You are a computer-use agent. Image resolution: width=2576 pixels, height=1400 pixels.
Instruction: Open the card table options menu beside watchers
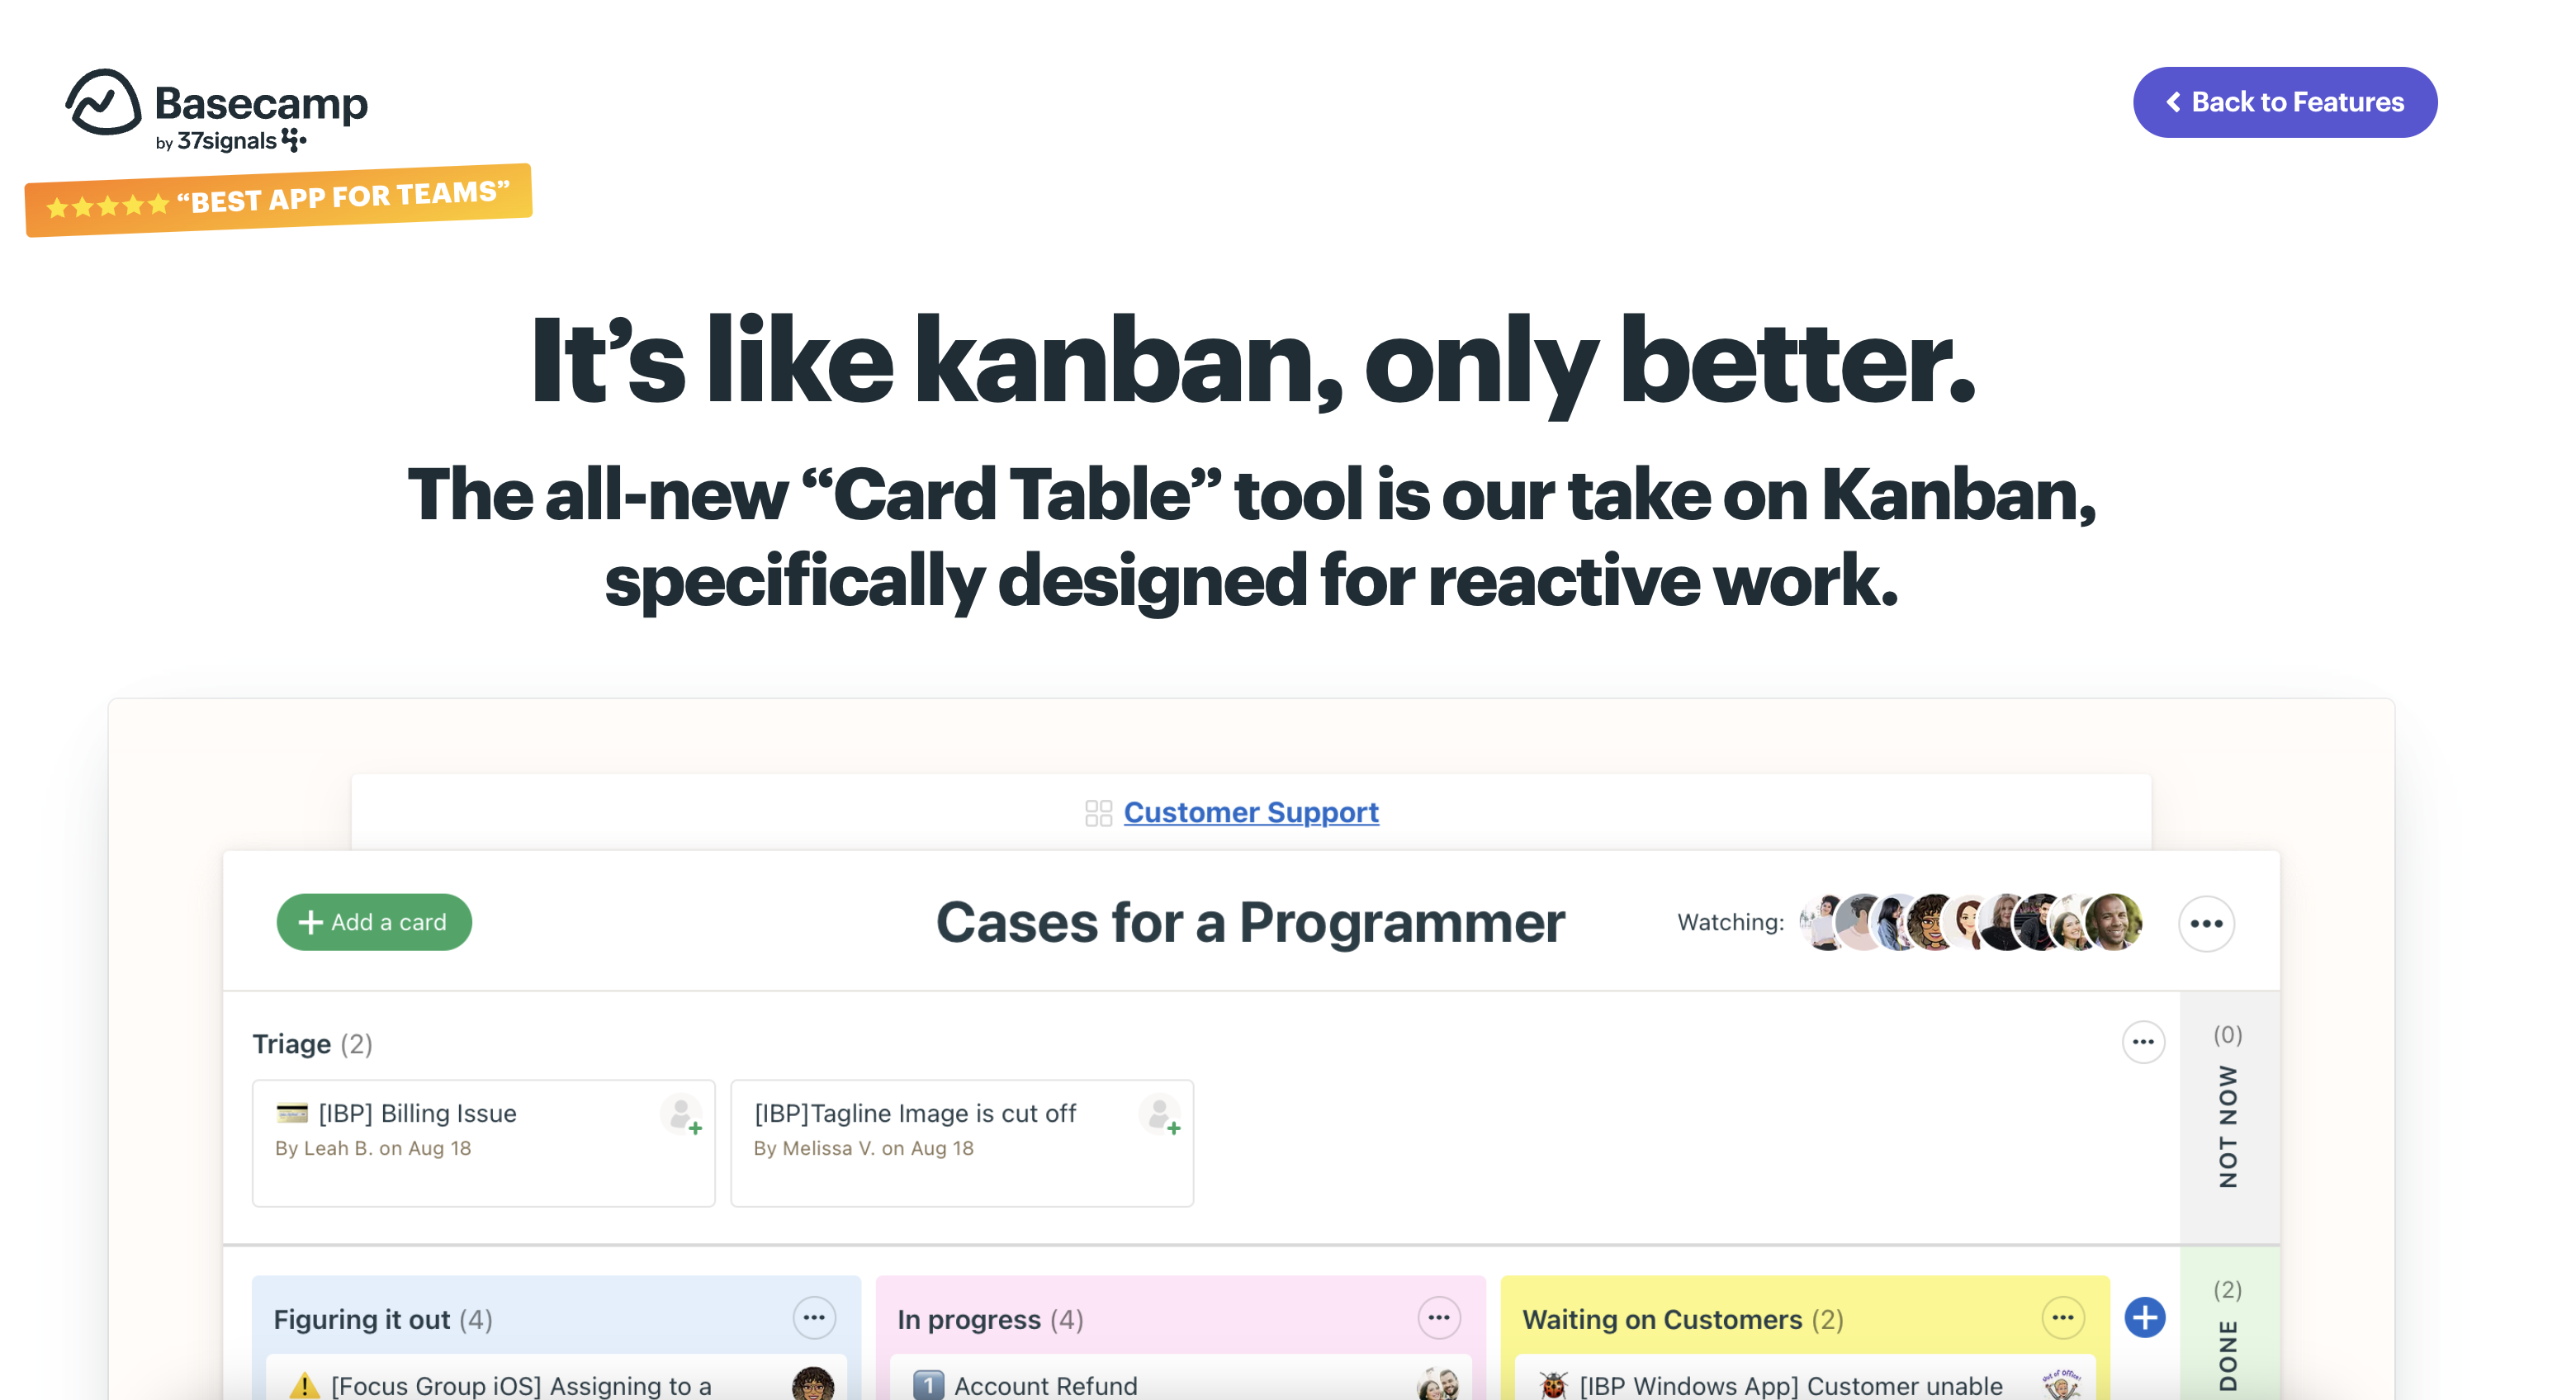(x=2206, y=923)
